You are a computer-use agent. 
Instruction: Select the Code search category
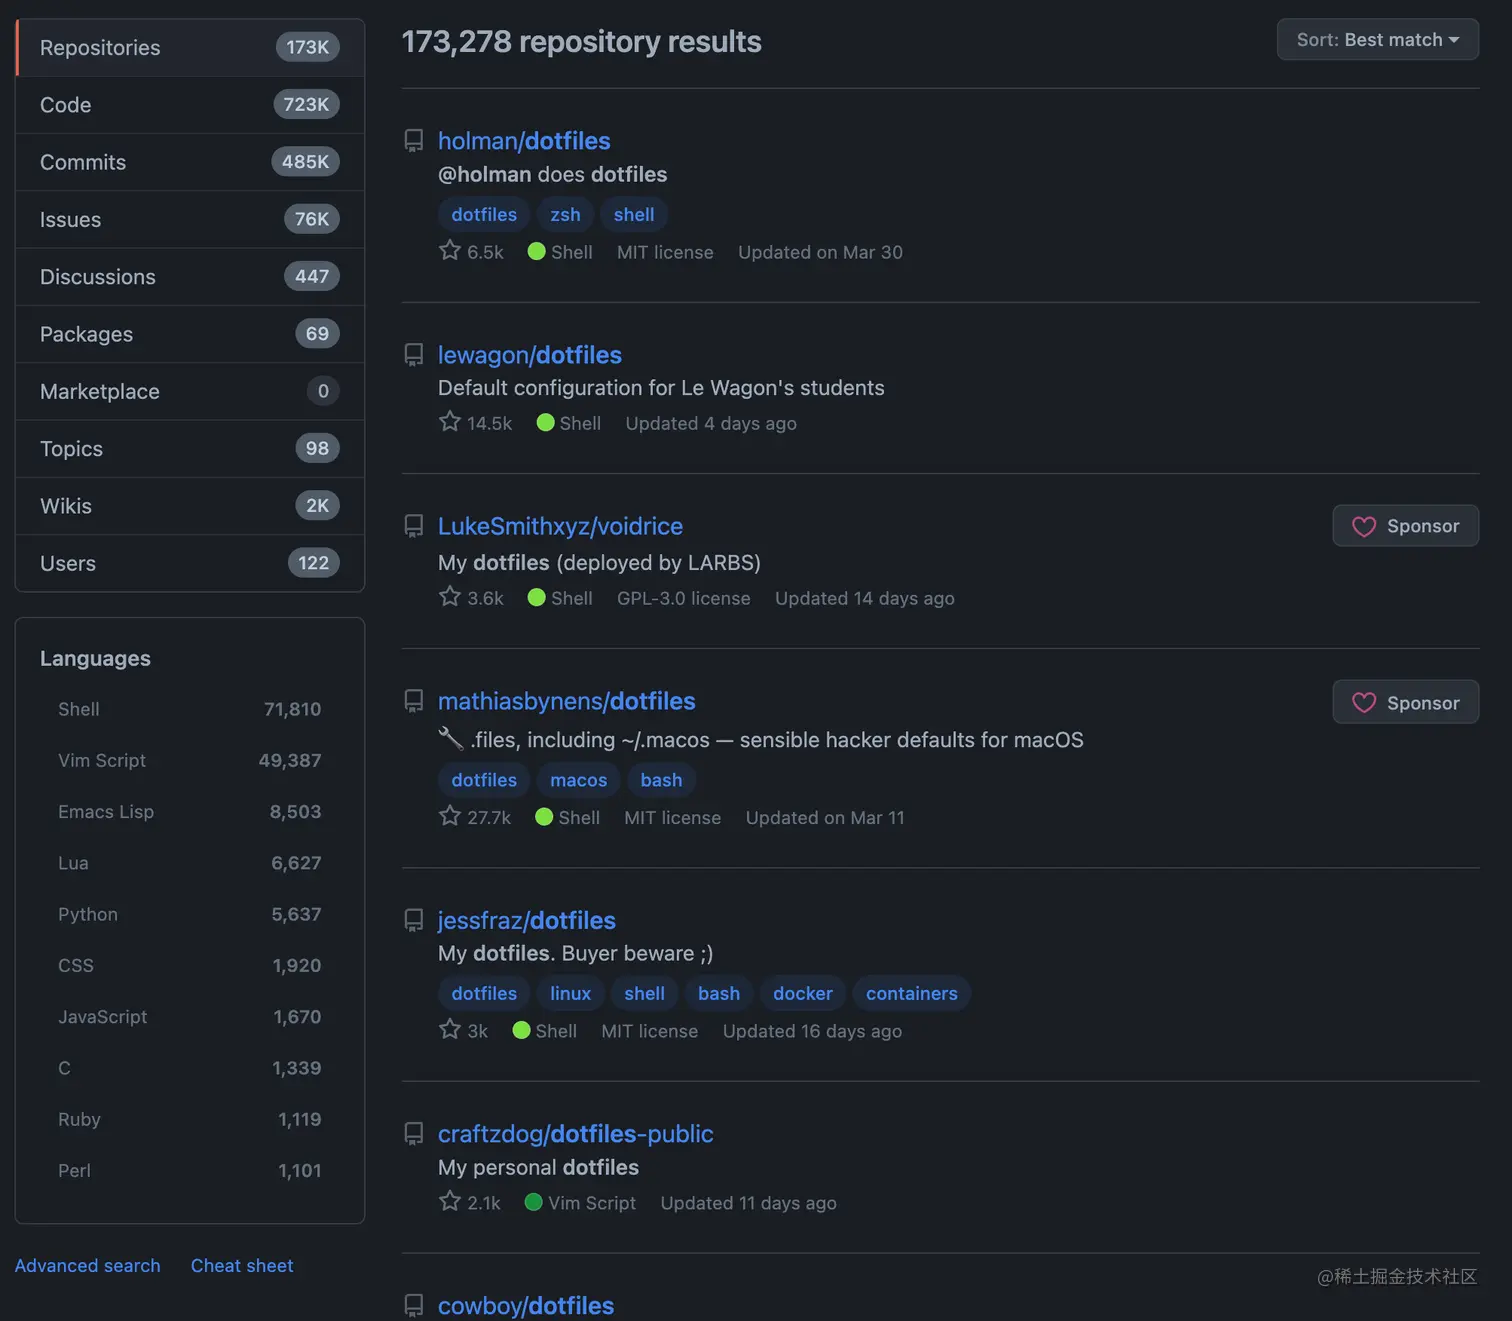click(x=190, y=105)
